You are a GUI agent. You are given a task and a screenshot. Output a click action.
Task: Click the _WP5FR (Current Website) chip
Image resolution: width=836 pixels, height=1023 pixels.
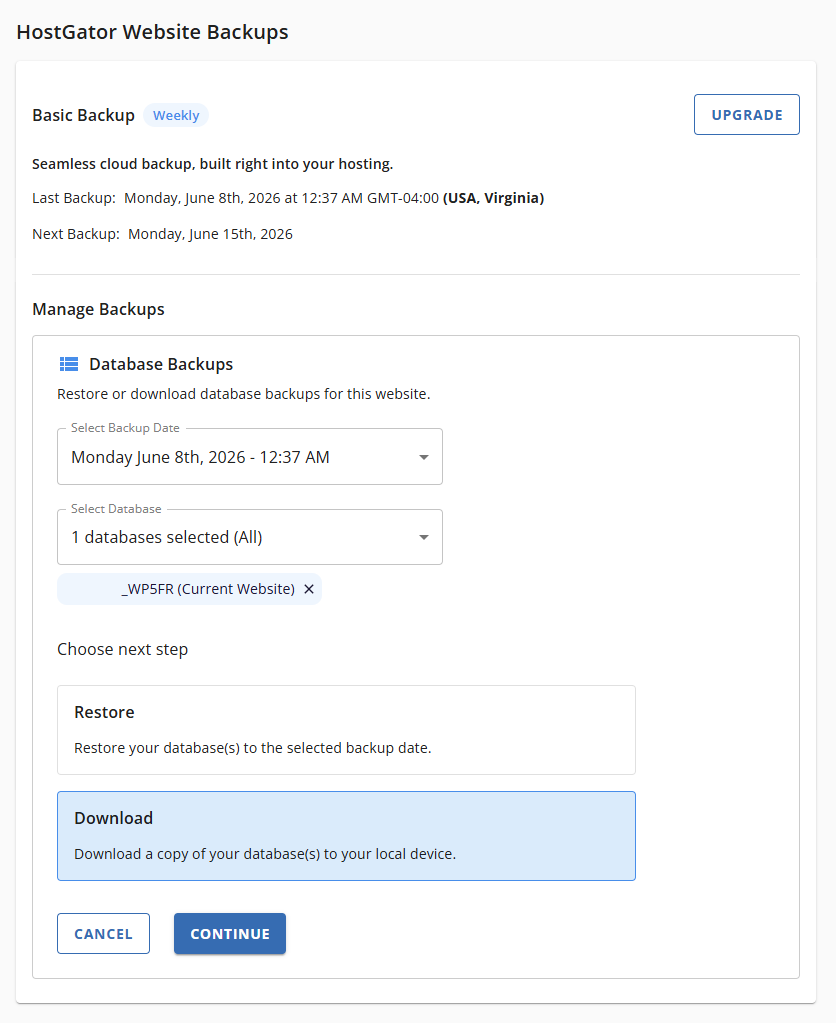189,589
